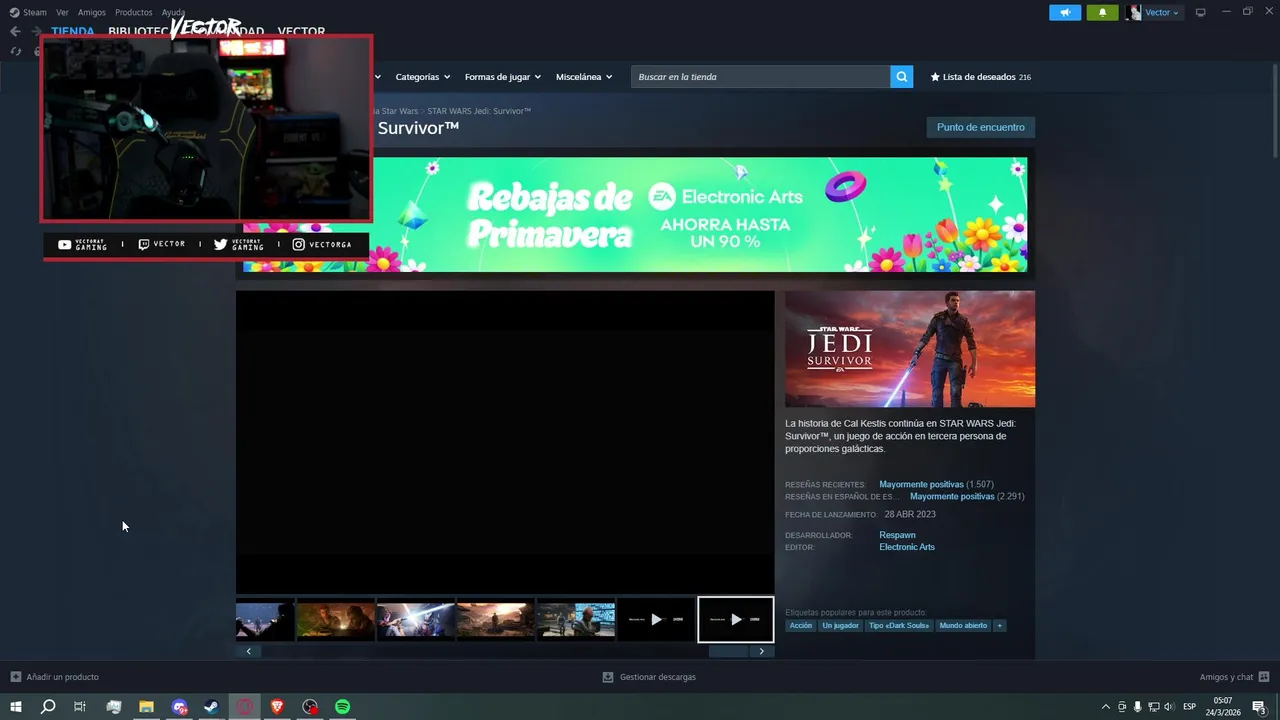Viewport: 1280px width, 720px height.
Task: Click the page refresh icon
Action: [x=16, y=51]
